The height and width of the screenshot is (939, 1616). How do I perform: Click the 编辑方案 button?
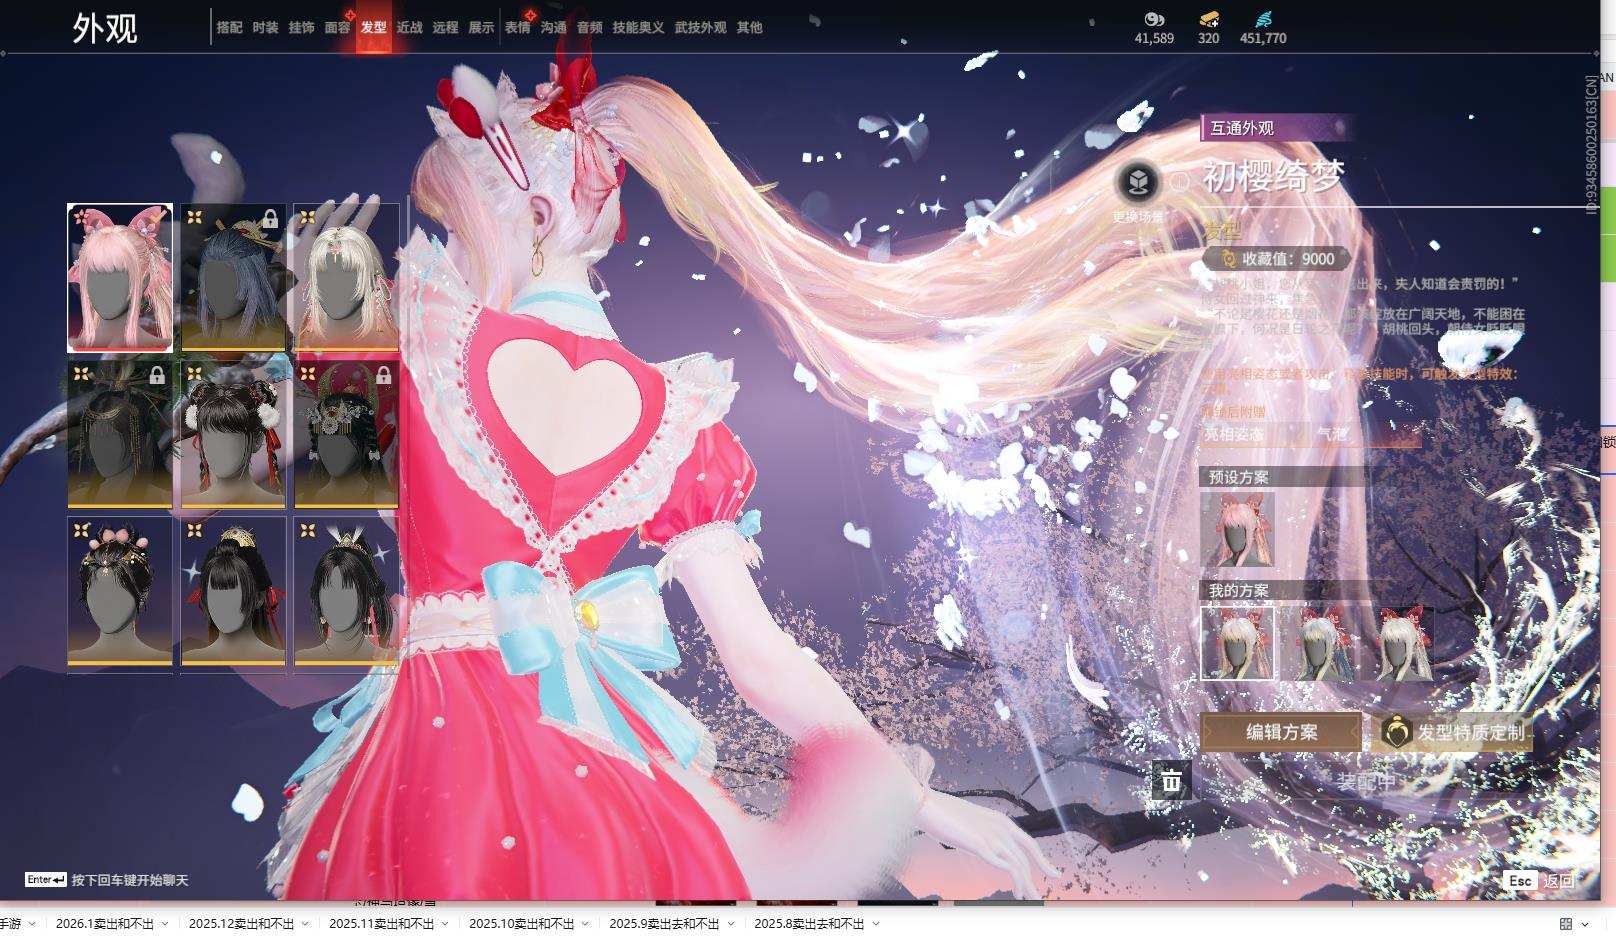click(1281, 732)
